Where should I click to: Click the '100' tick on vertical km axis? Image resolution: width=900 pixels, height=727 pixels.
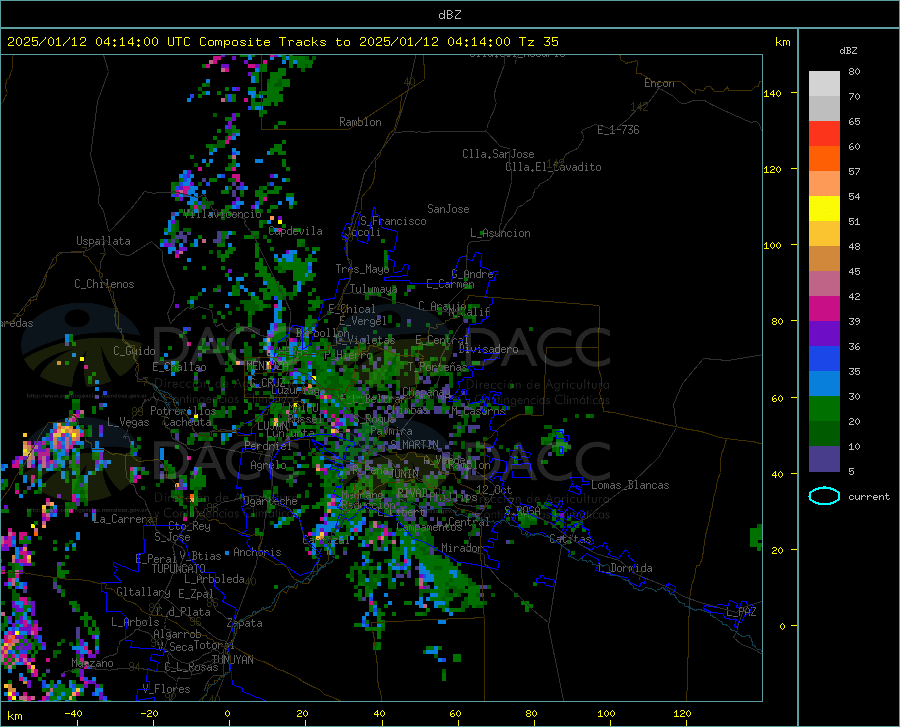coord(772,246)
